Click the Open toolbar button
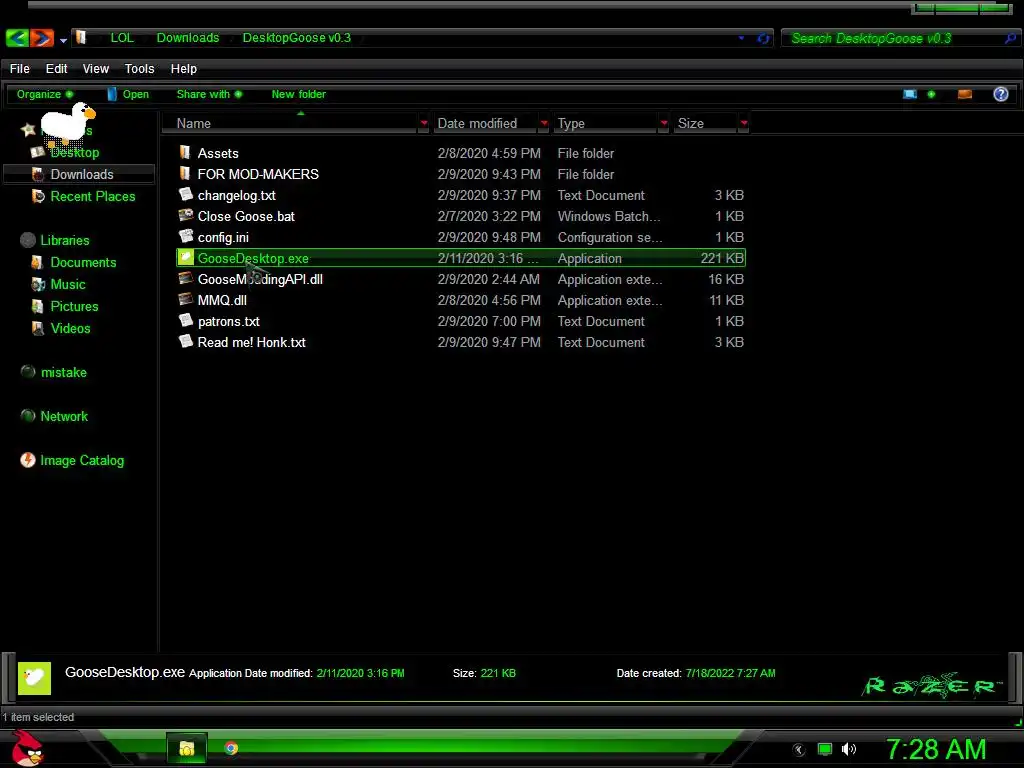 (x=128, y=94)
